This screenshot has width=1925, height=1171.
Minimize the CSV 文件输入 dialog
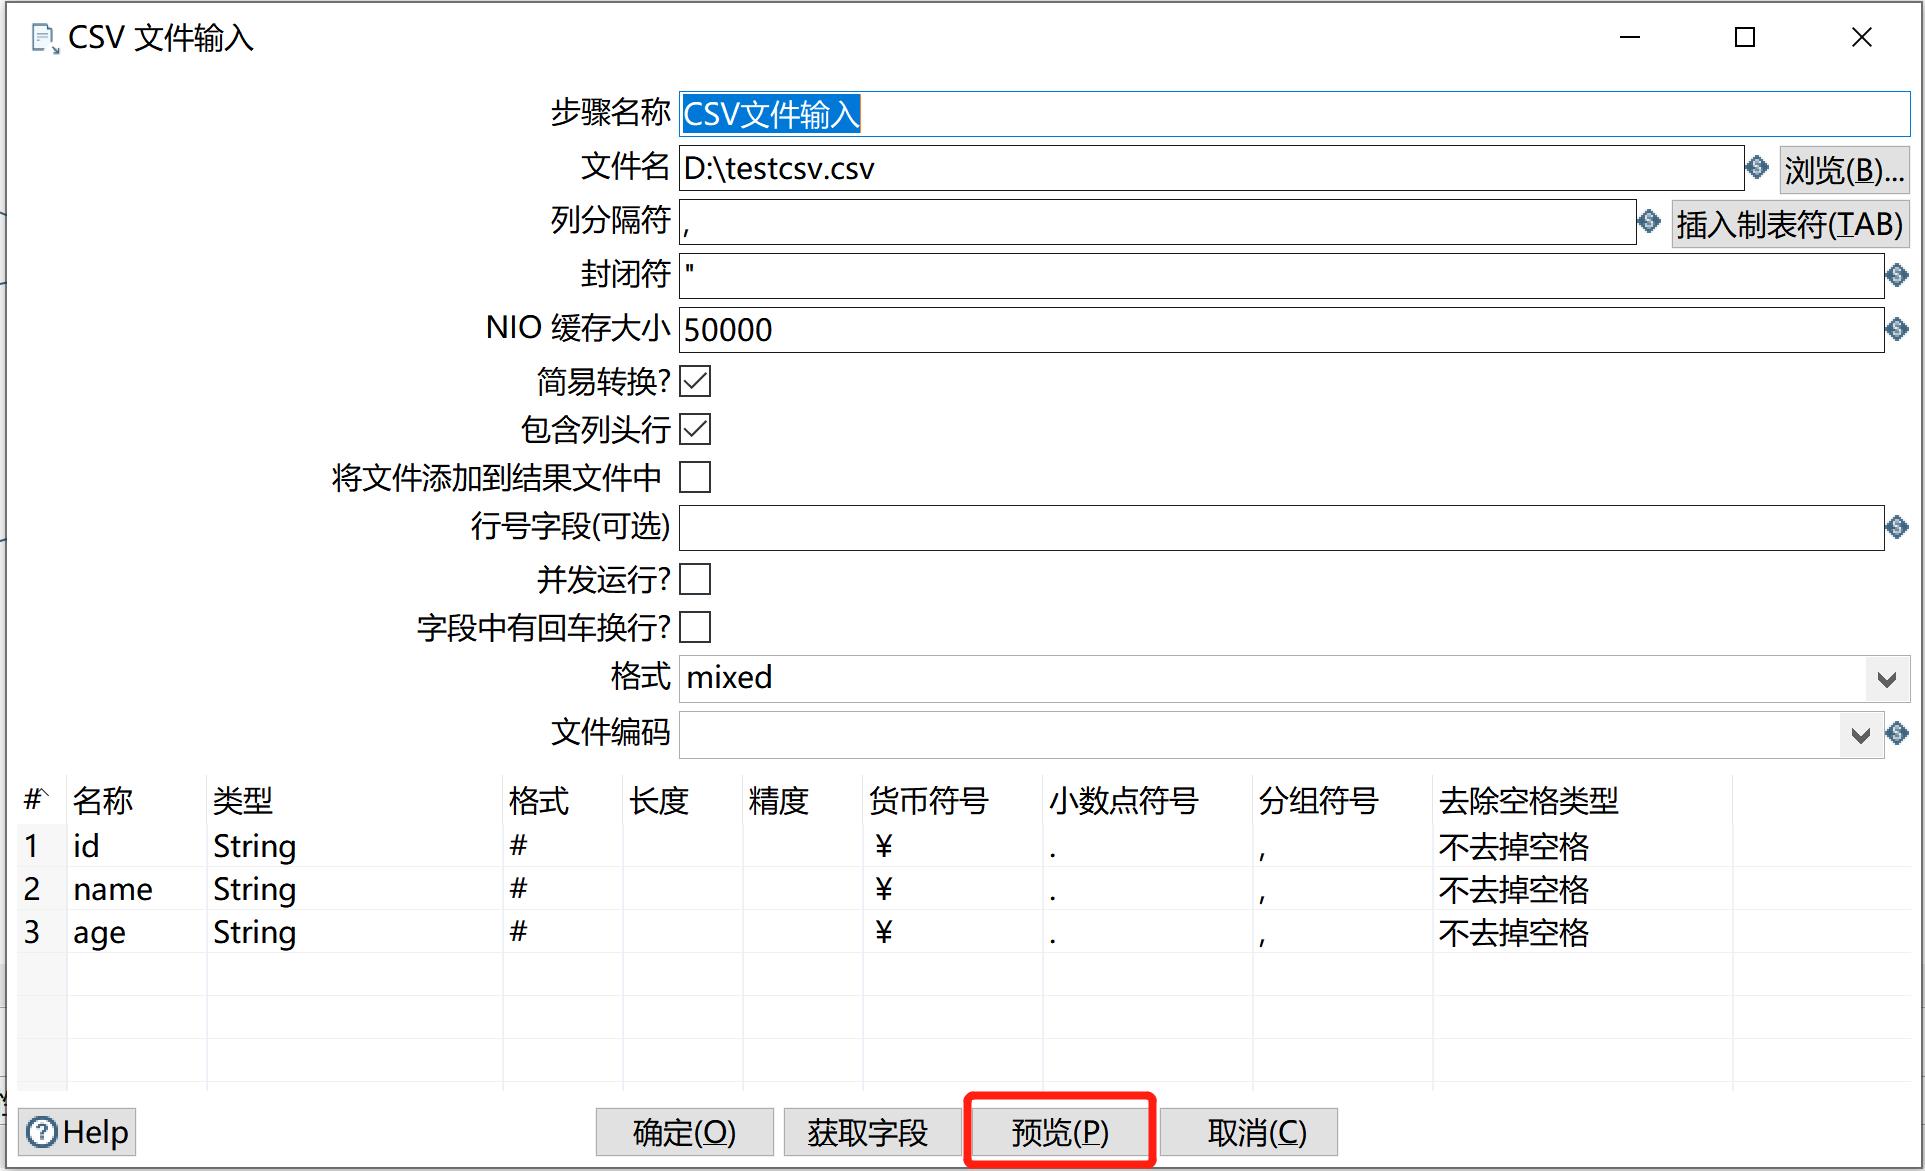coord(1630,38)
